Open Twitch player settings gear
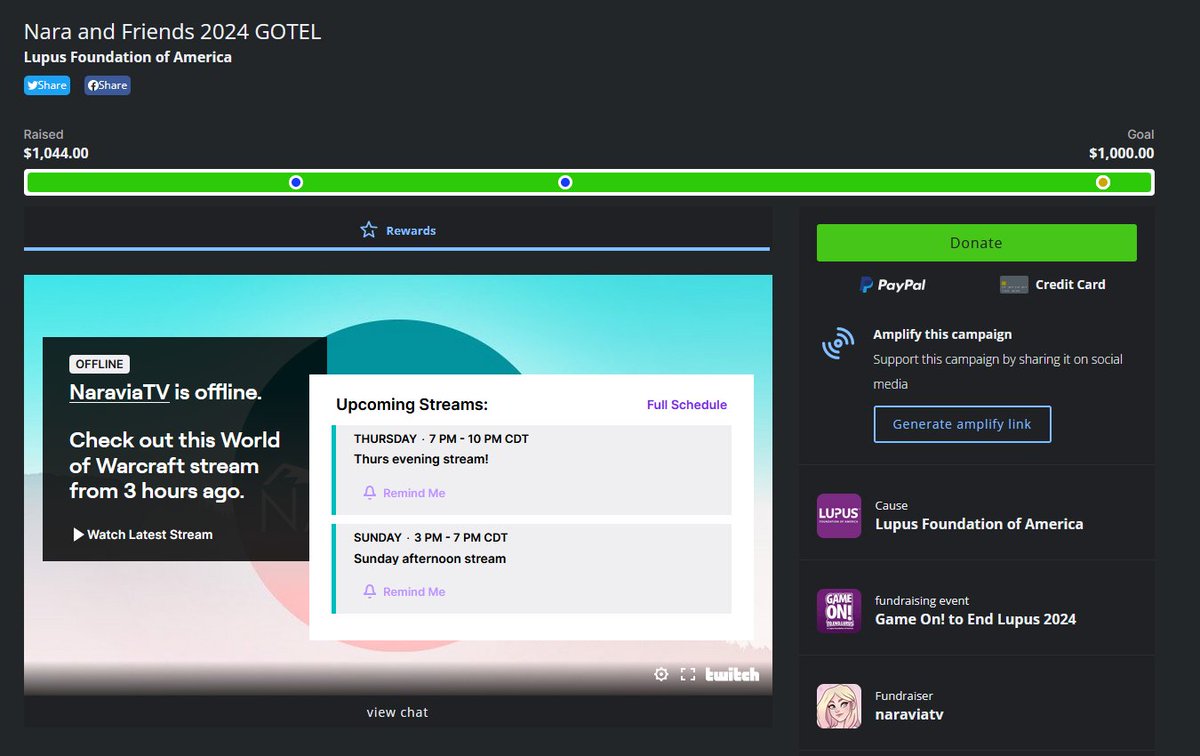The width and height of the screenshot is (1200, 756). coord(661,675)
